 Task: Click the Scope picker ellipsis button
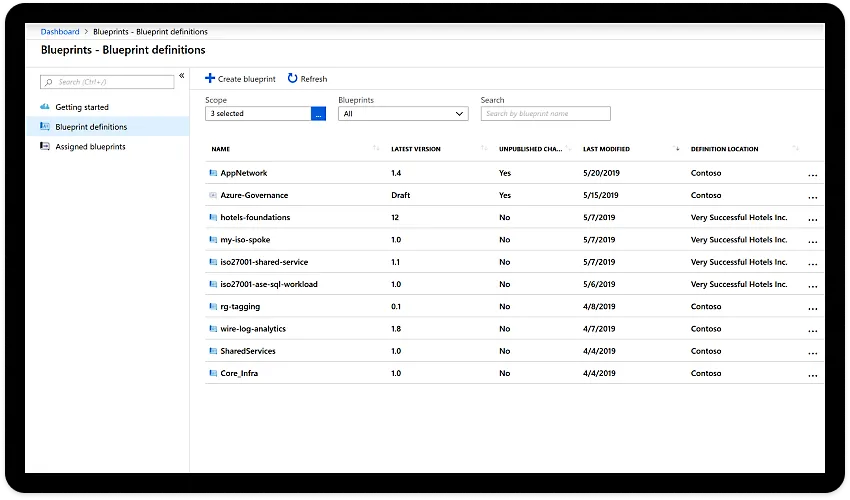point(319,114)
